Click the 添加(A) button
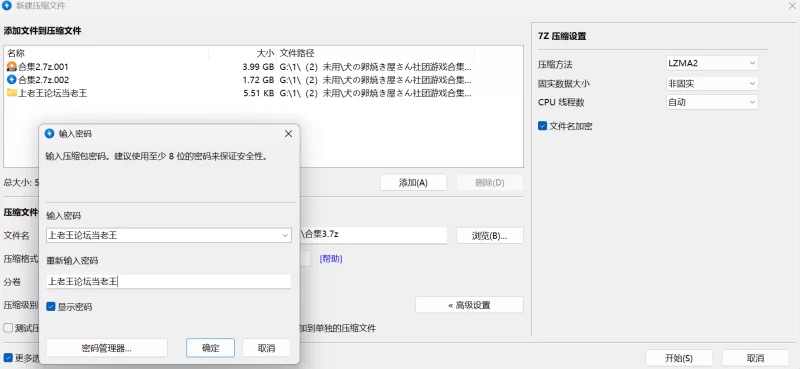 [413, 183]
